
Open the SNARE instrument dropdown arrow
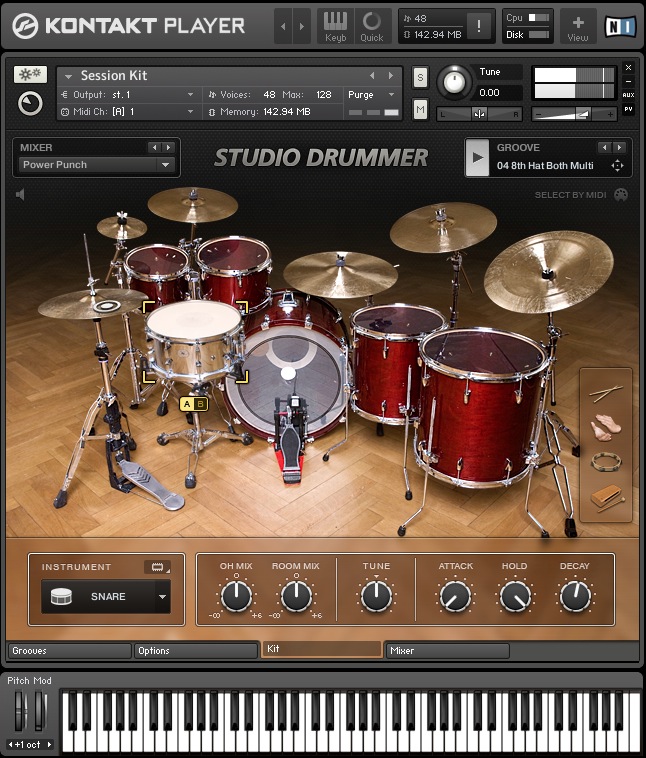[x=162, y=597]
